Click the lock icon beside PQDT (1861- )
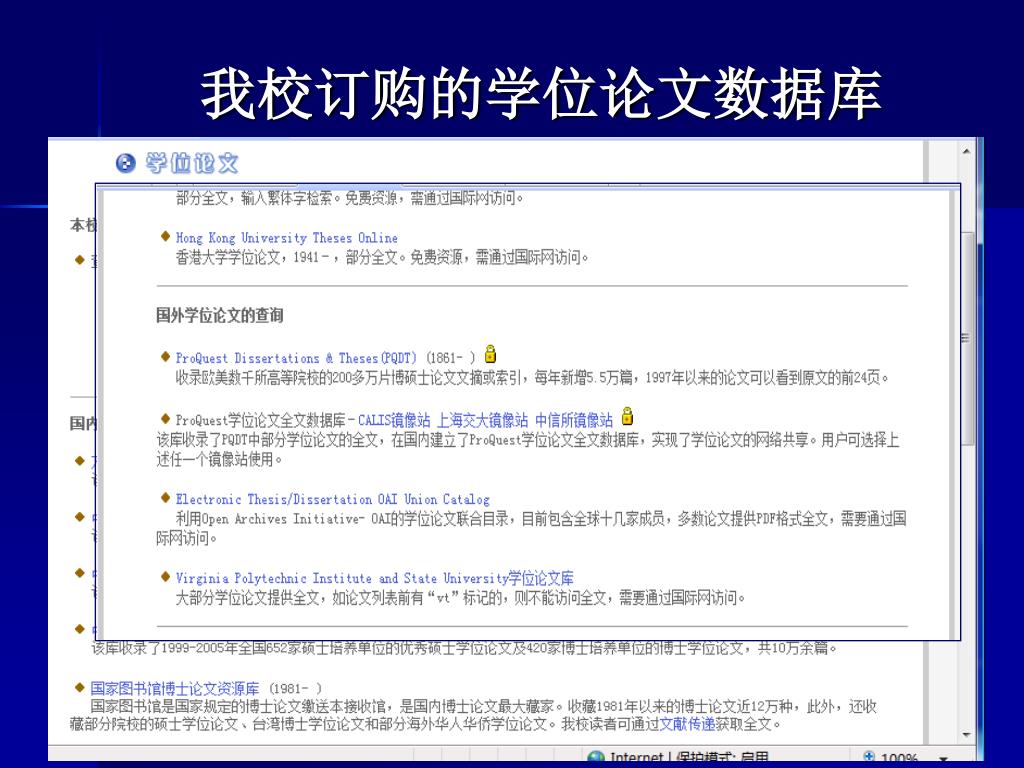This screenshot has height=768, width=1024. 490,355
